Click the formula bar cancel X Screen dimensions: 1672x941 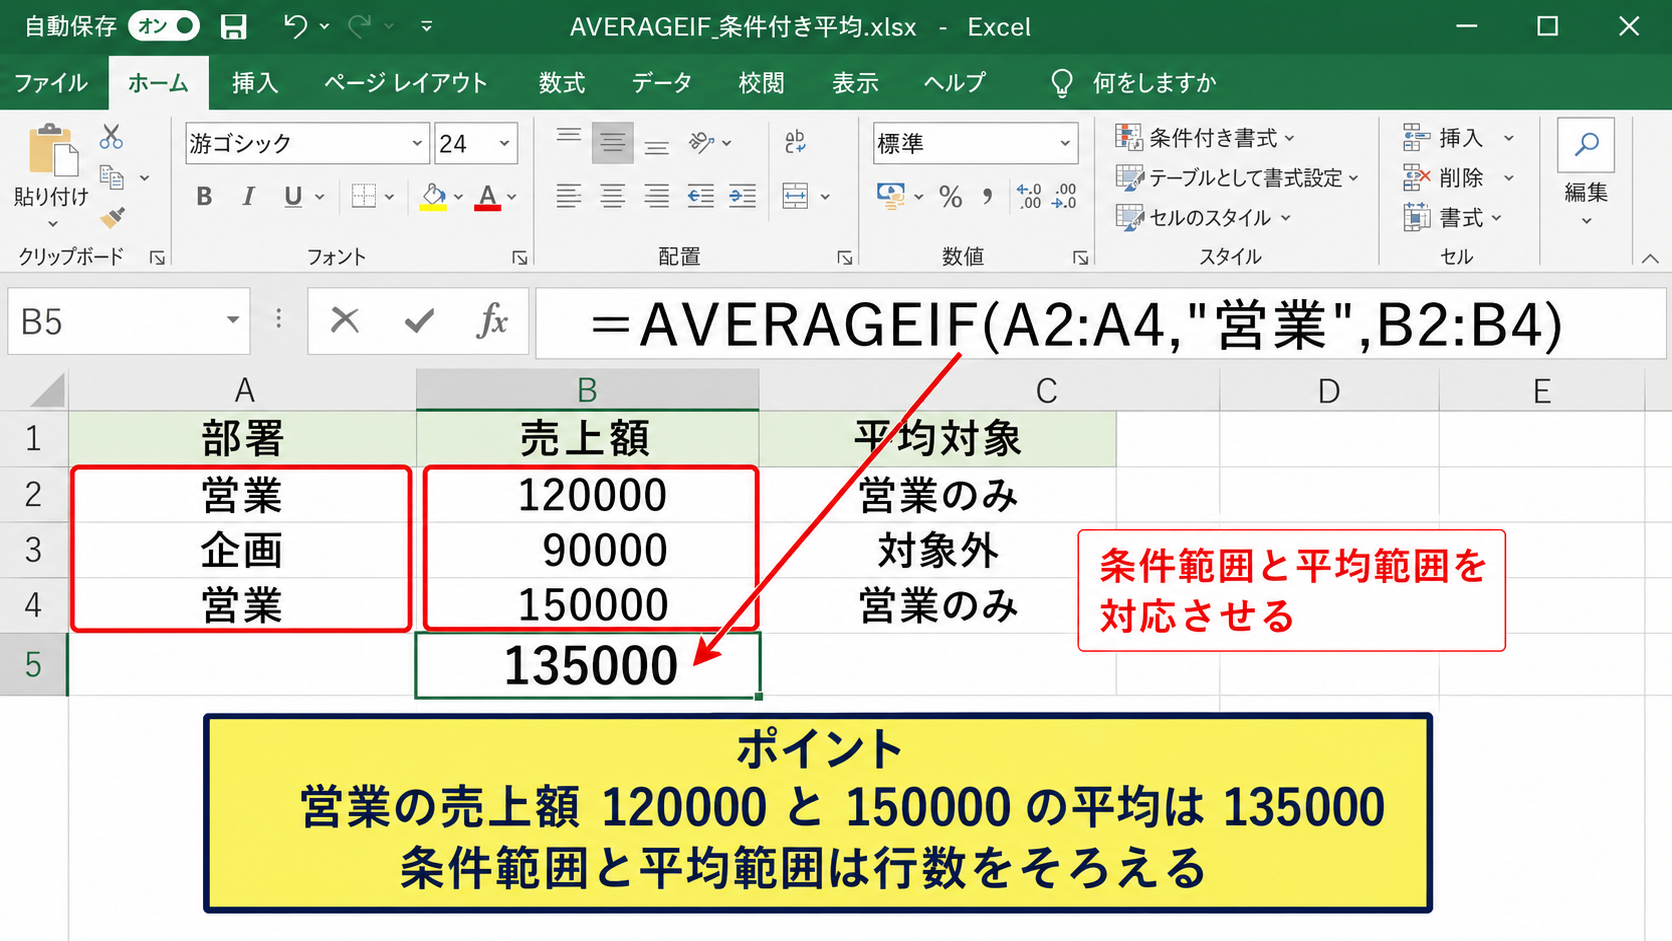click(344, 321)
